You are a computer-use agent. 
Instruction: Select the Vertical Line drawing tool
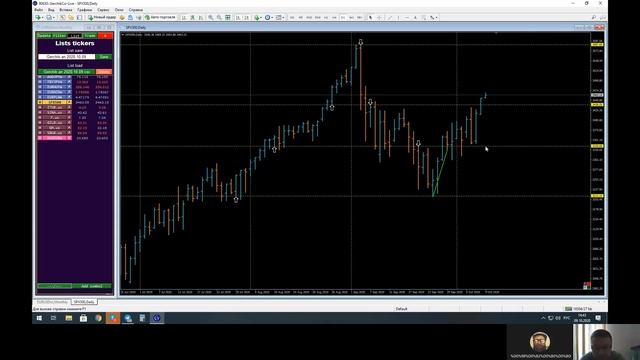[x=398, y=18]
